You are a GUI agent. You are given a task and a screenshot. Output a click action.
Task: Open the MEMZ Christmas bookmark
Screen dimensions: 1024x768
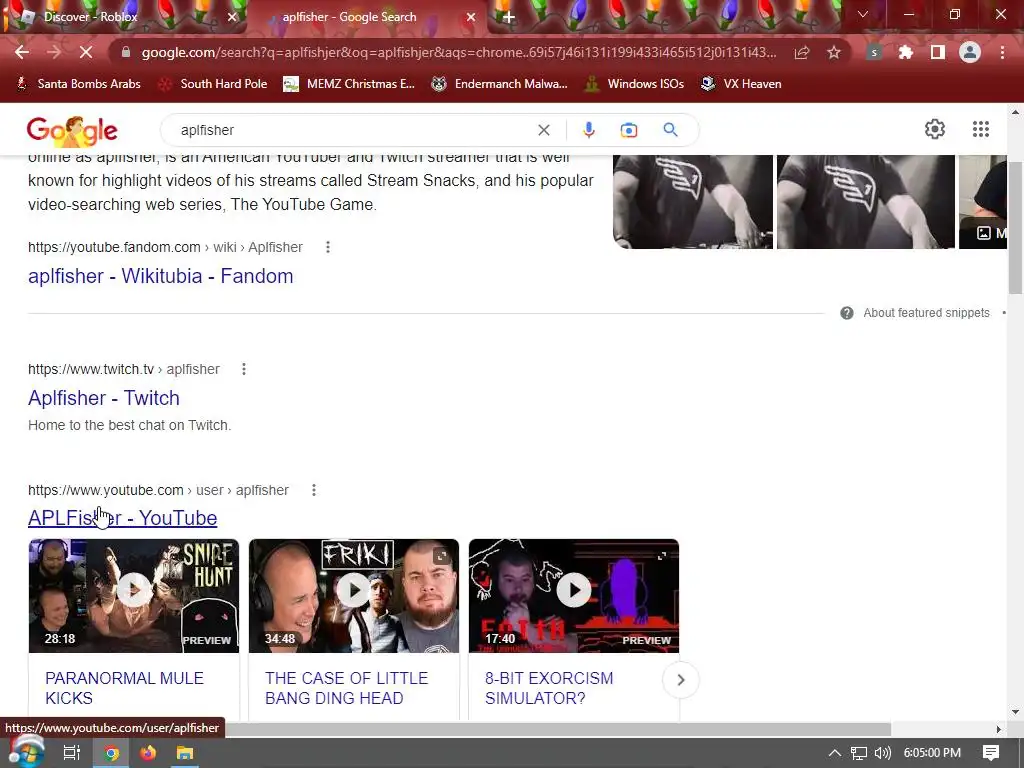tap(349, 84)
